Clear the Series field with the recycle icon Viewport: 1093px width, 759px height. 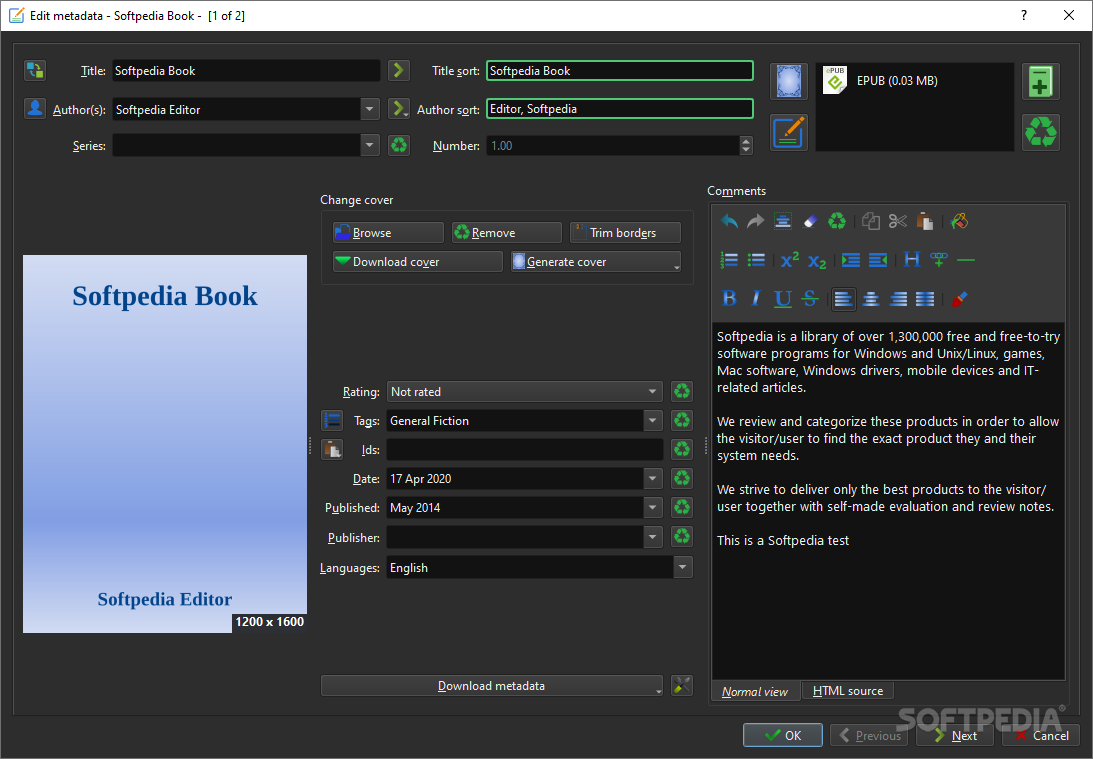(399, 145)
